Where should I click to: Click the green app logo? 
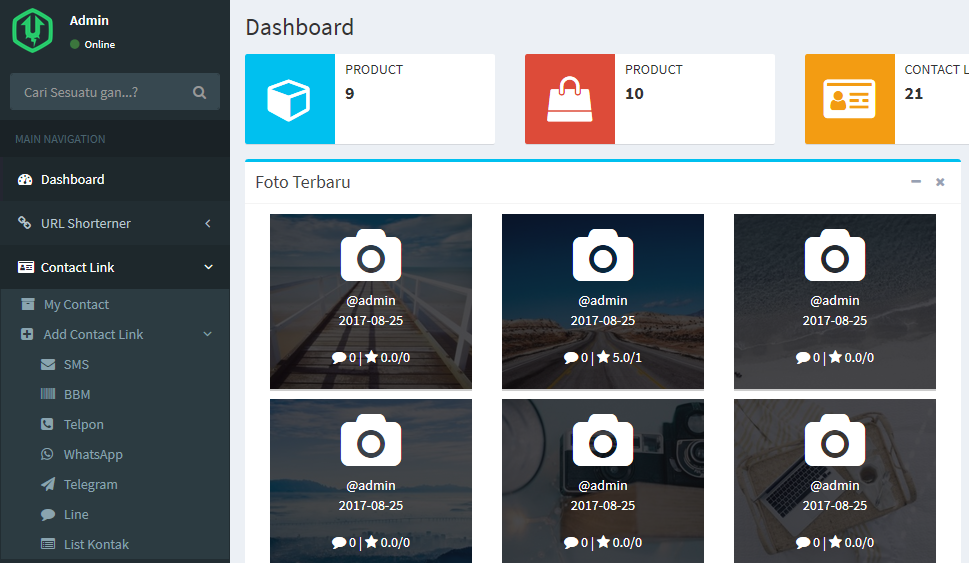pyautogui.click(x=33, y=30)
